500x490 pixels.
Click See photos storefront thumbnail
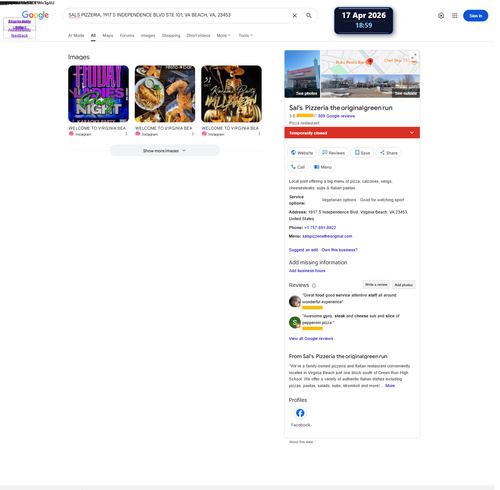(x=302, y=74)
